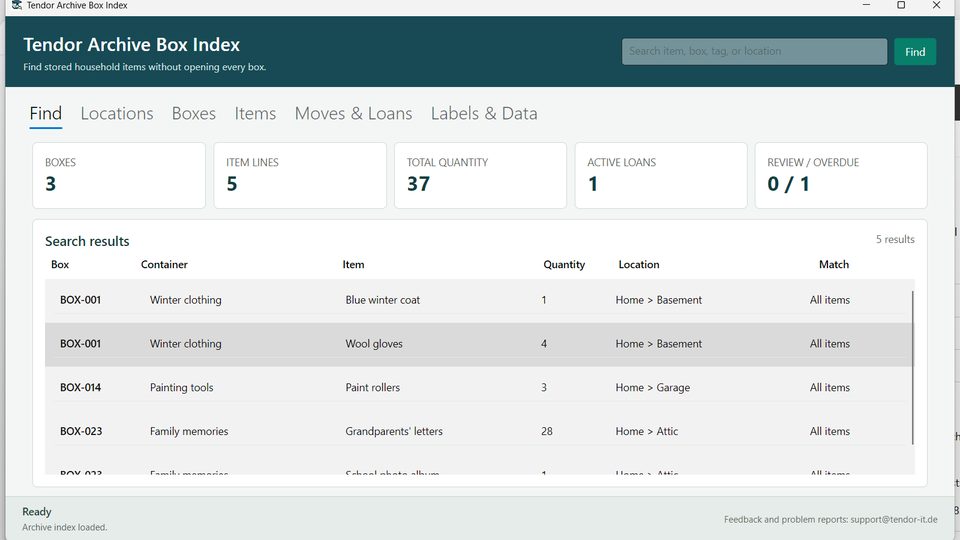Image resolution: width=960 pixels, height=540 pixels.
Task: Click Painting tools container cell
Action: [181, 388]
